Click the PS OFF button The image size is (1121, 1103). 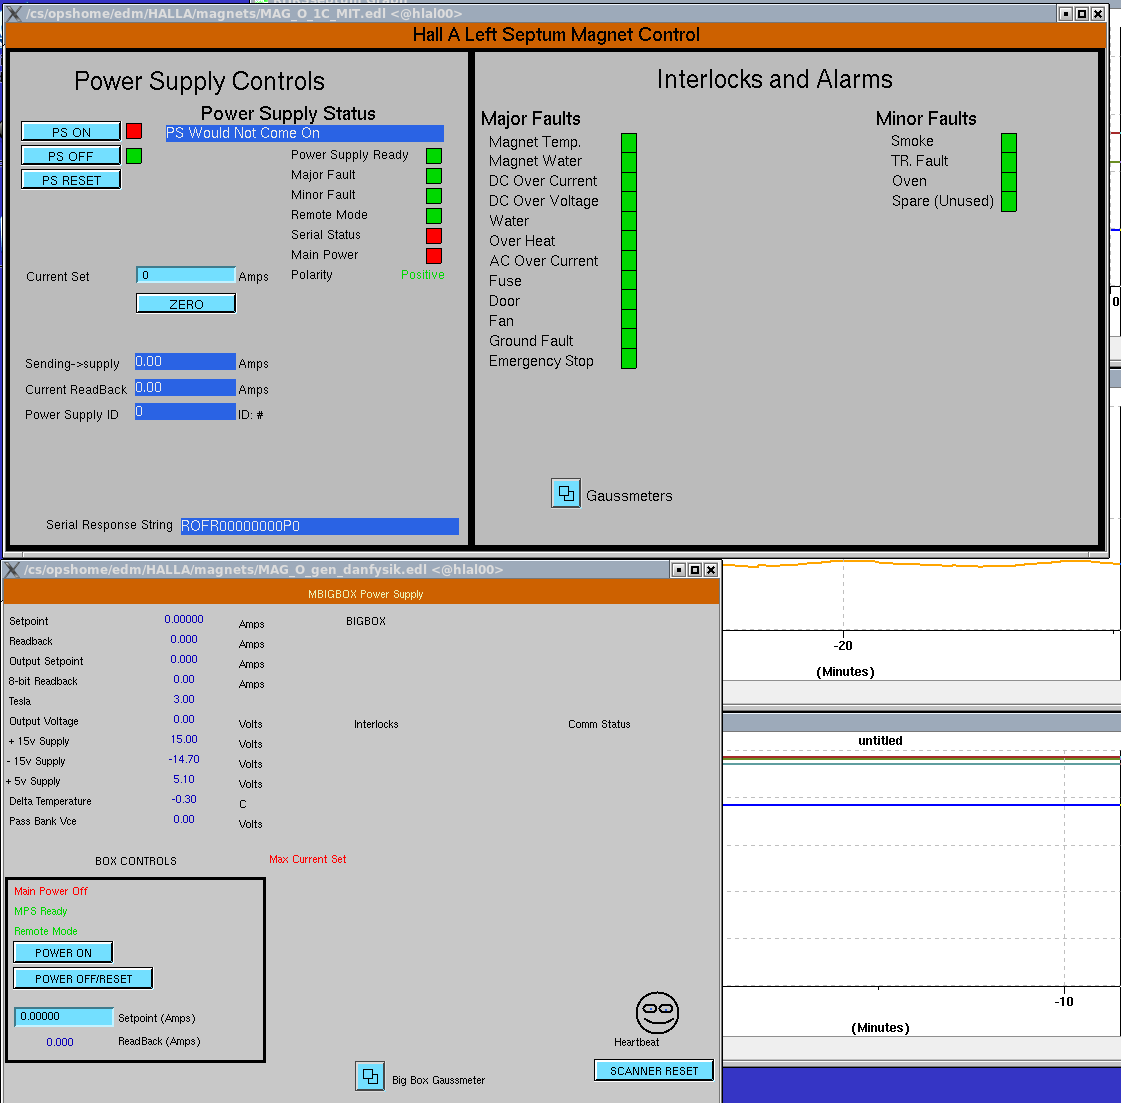[x=71, y=156]
